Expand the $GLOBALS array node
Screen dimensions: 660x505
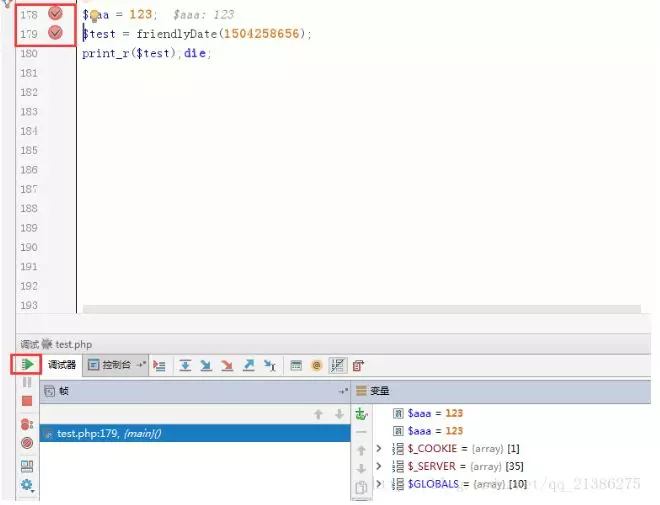[379, 484]
